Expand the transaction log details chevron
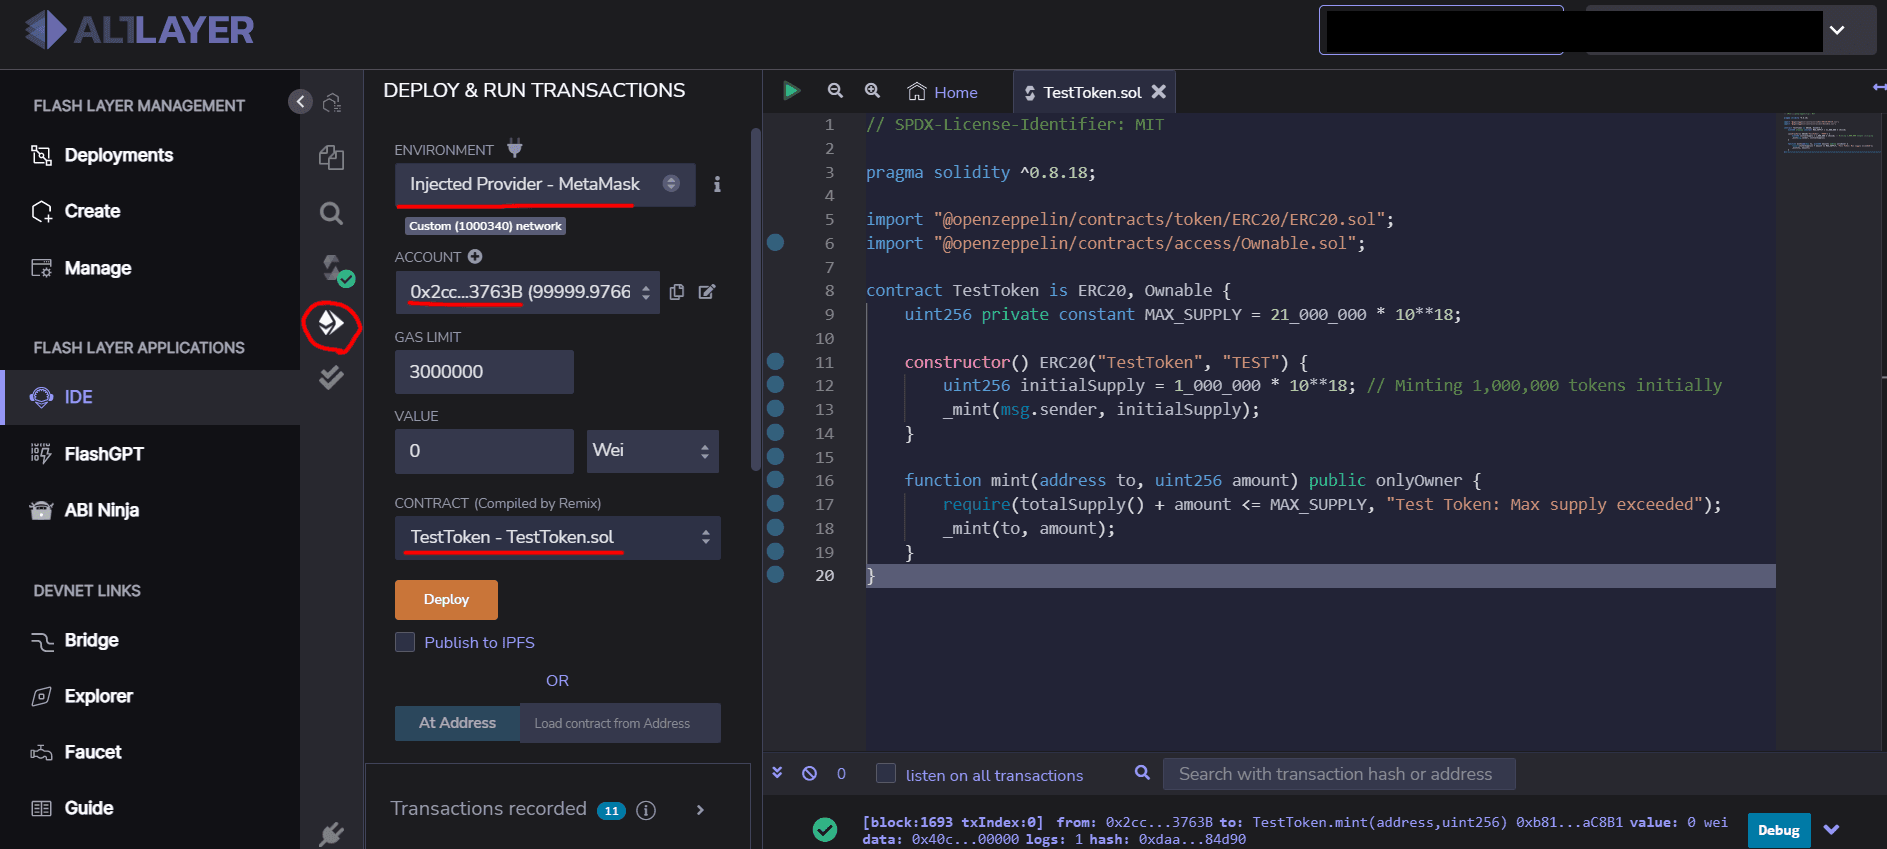This screenshot has width=1887, height=849. coord(1832,830)
